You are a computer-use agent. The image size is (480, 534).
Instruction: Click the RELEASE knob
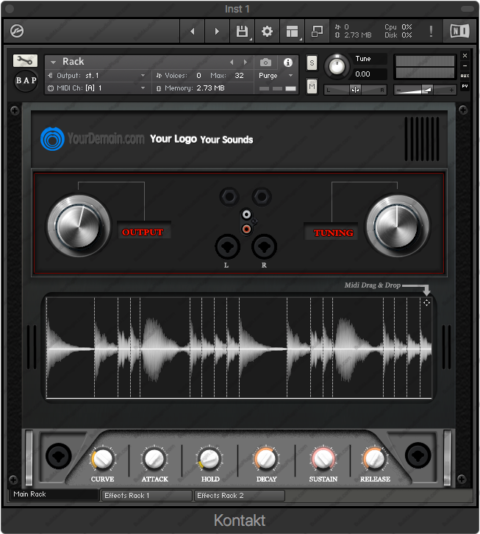pyautogui.click(x=375, y=458)
